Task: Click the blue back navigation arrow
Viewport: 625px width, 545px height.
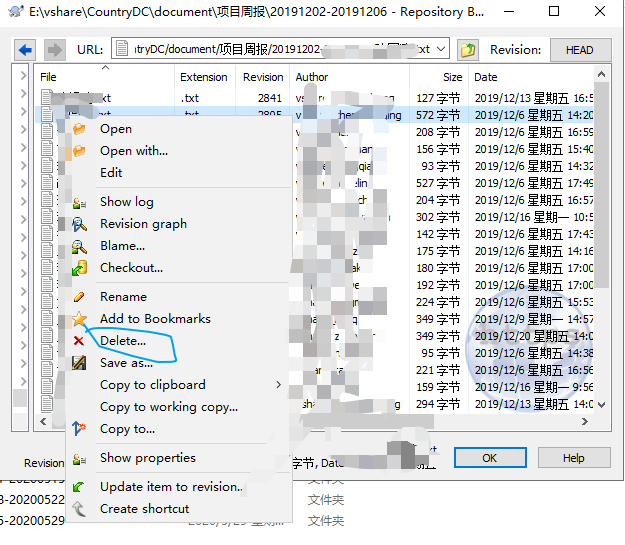Action: click(25, 50)
